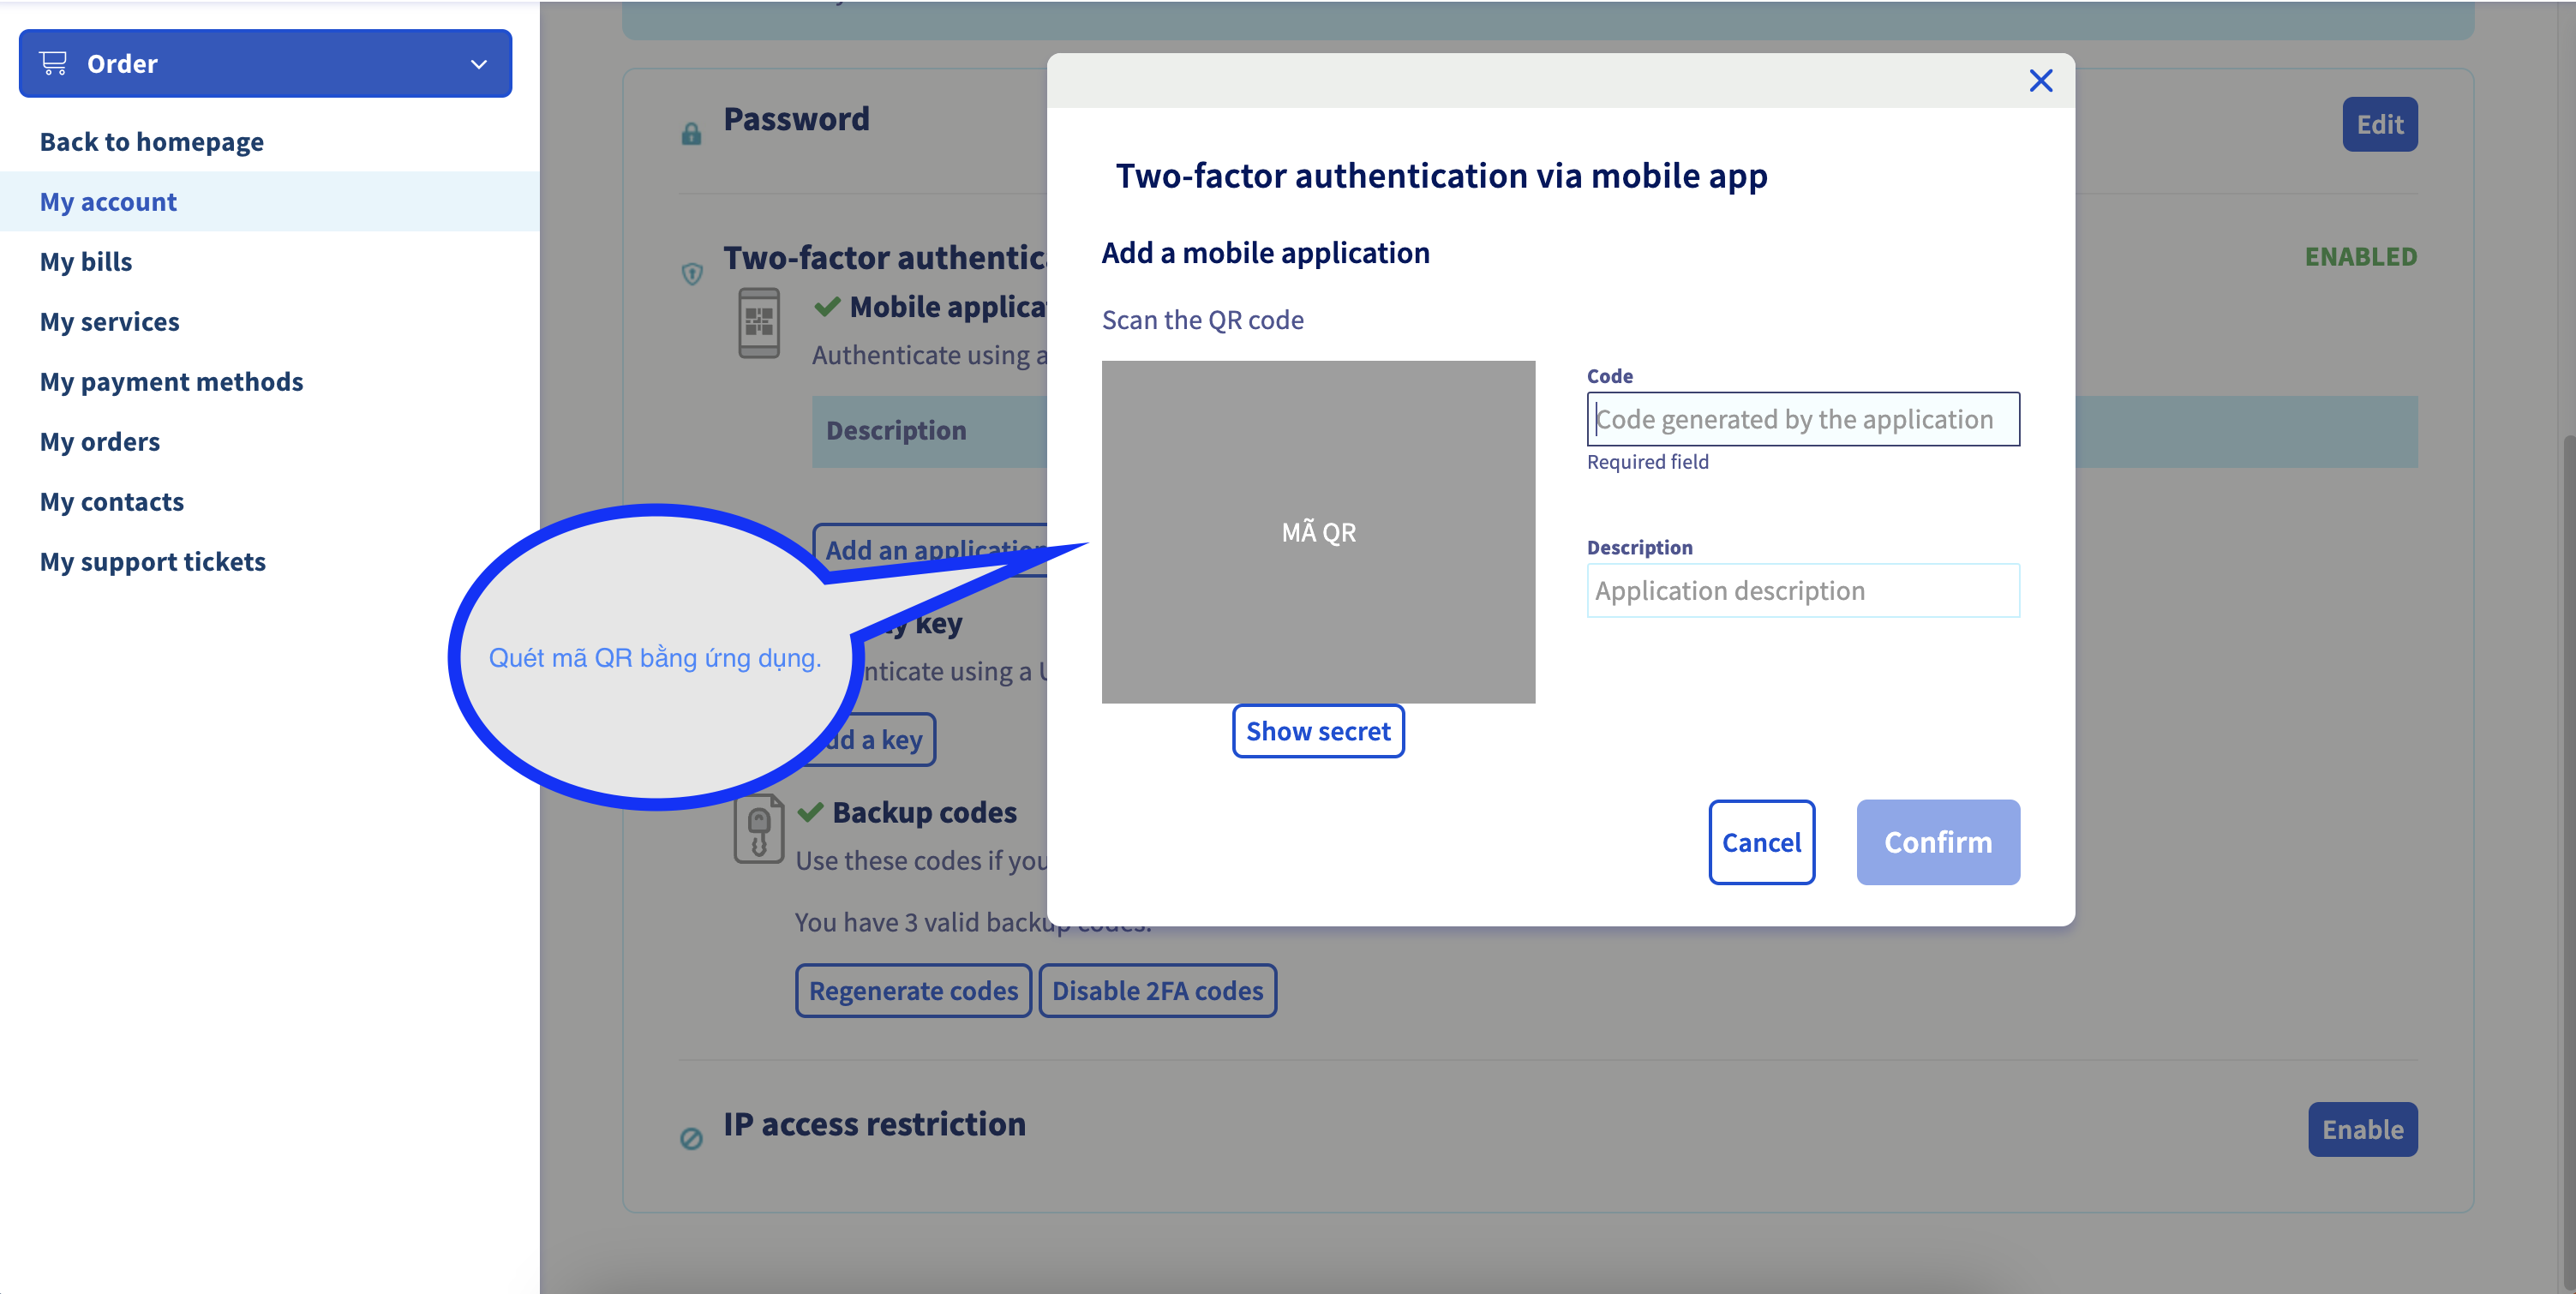
Task: Open My support tickets
Action: click(153, 562)
